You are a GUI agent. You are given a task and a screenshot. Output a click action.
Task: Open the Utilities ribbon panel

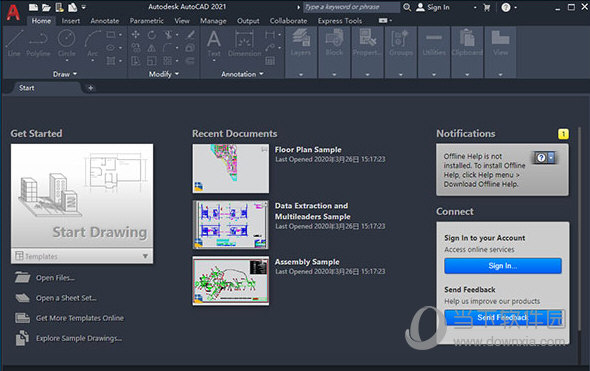tap(434, 52)
